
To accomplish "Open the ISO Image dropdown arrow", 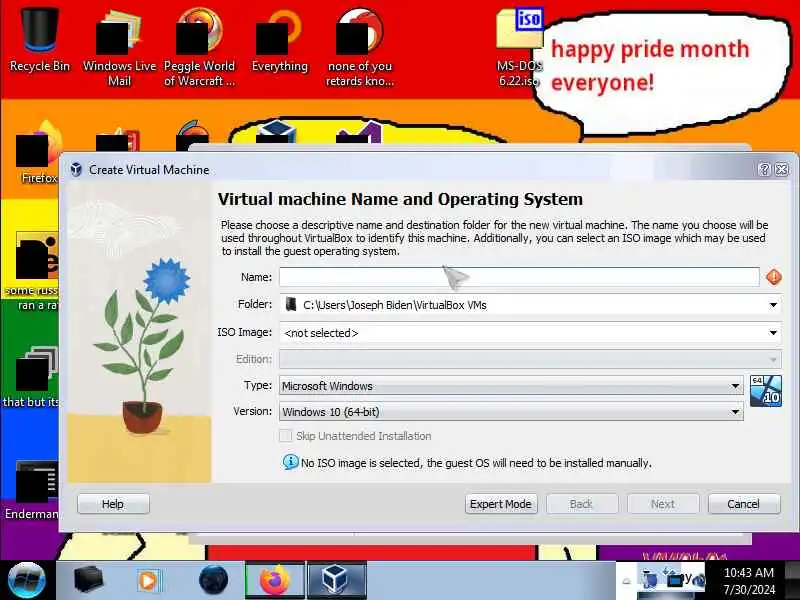I will tap(773, 333).
